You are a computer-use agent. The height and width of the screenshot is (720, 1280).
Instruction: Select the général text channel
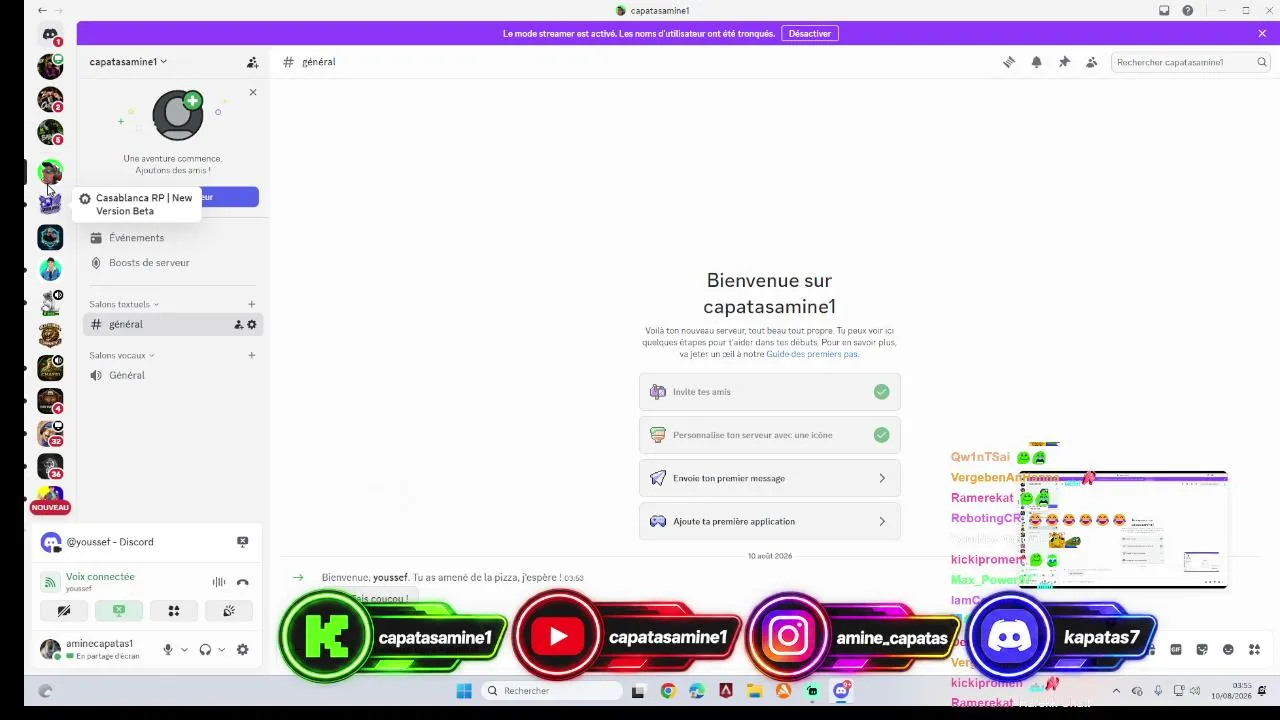(x=172, y=324)
